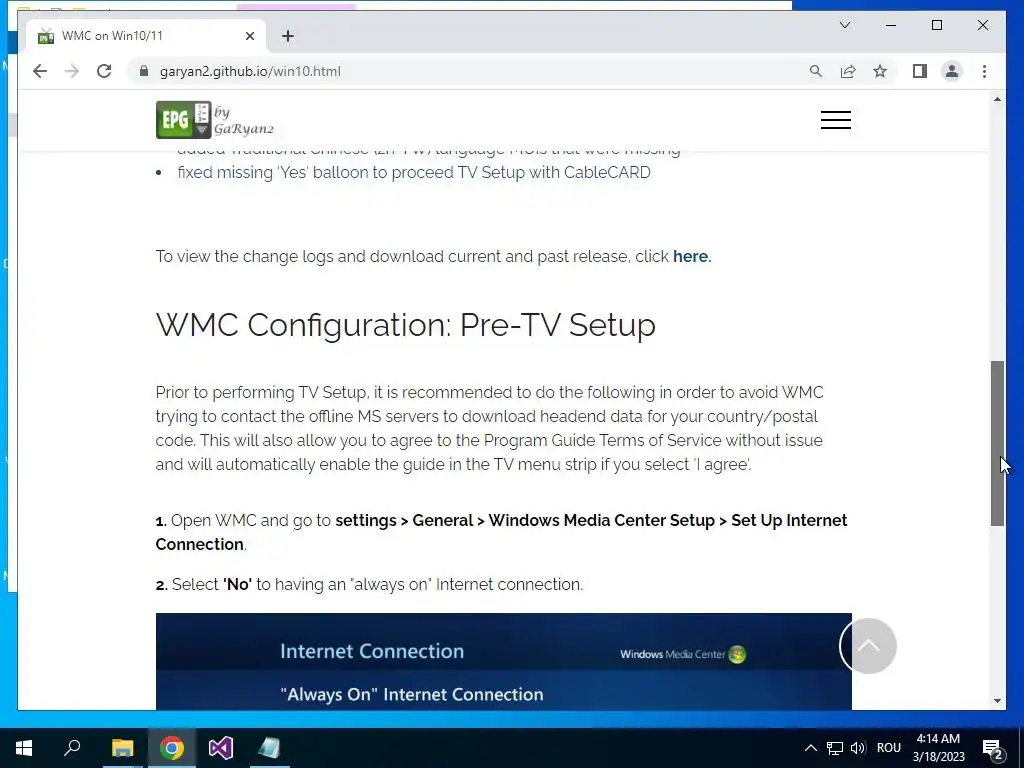Open Visual Studio from the taskbar
The width and height of the screenshot is (1024, 768).
click(221, 748)
